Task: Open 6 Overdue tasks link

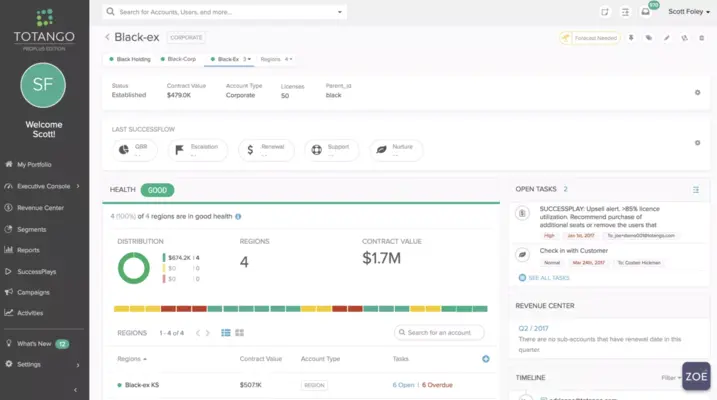Action: point(437,385)
